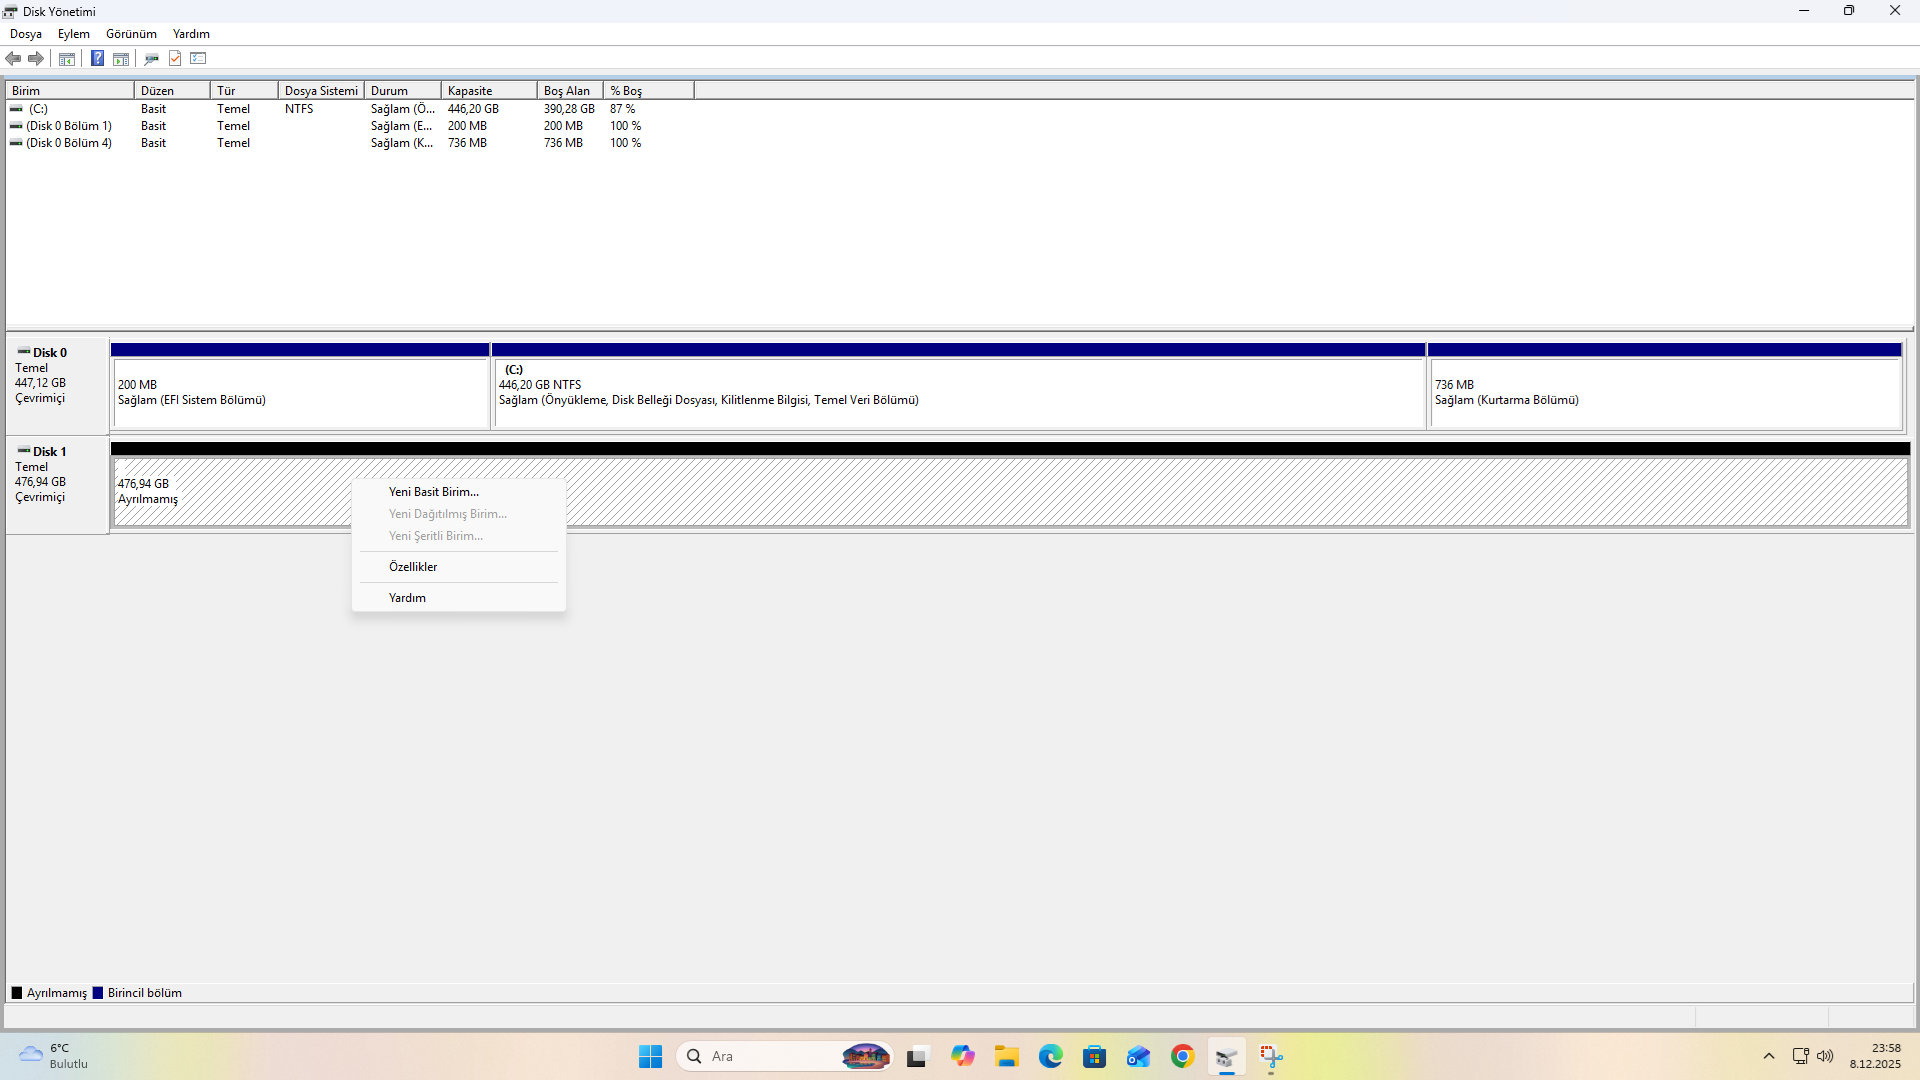Screen dimensions: 1920x1080
Task: Select the (C:) volume row in list
Action: [x=38, y=109]
